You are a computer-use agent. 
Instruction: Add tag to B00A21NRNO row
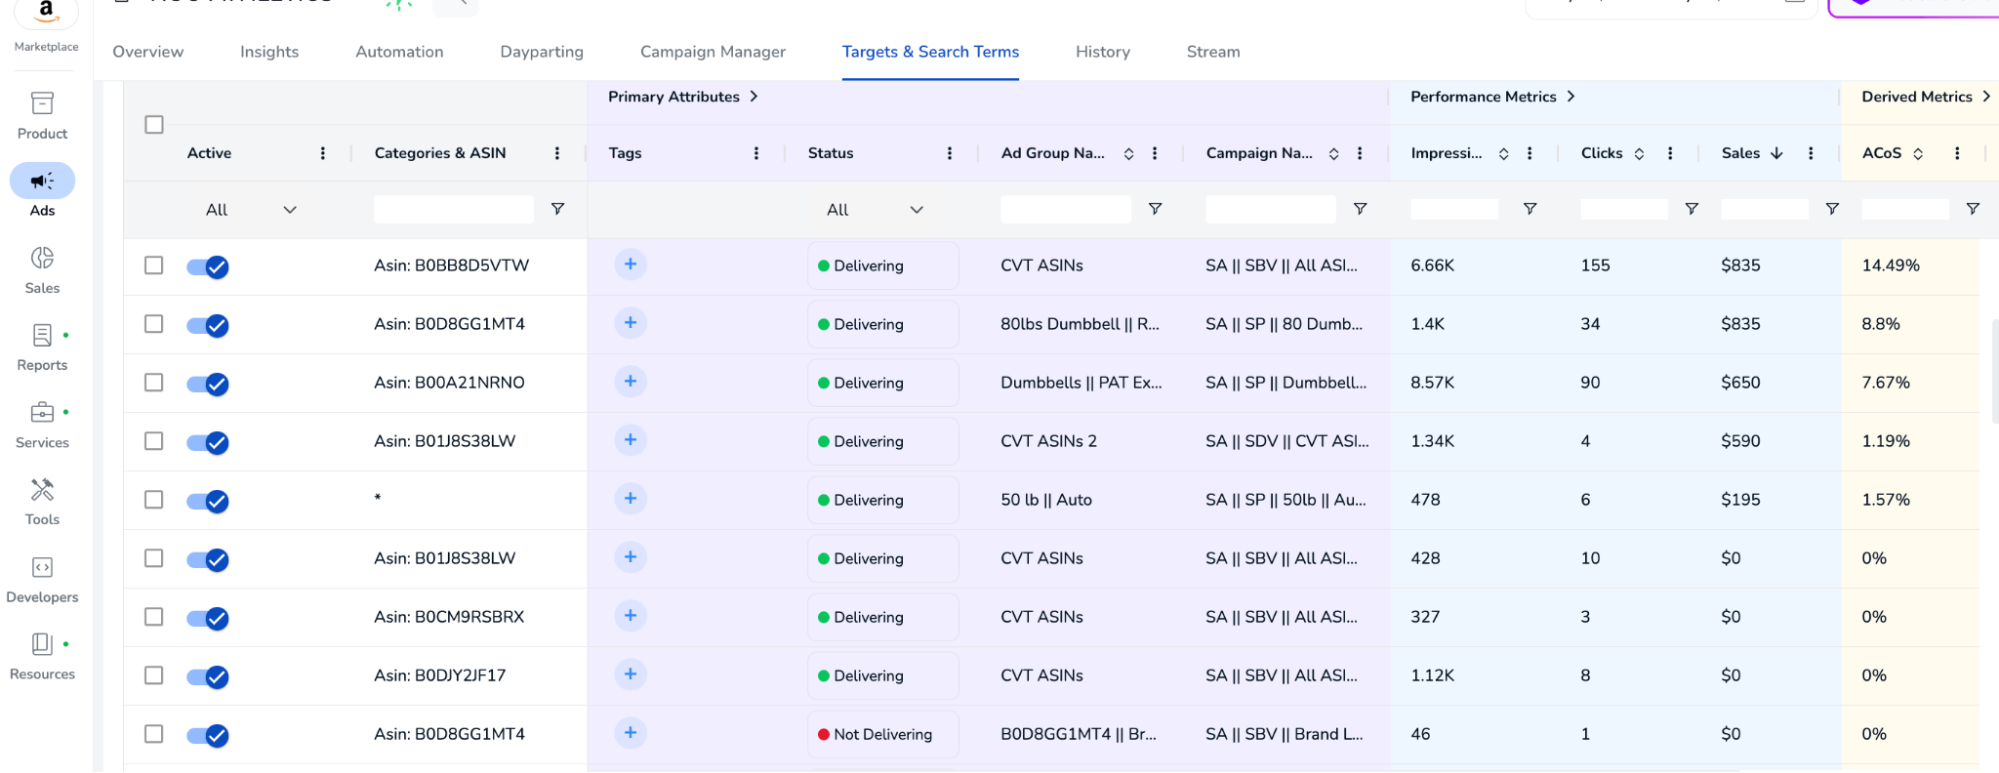point(630,381)
